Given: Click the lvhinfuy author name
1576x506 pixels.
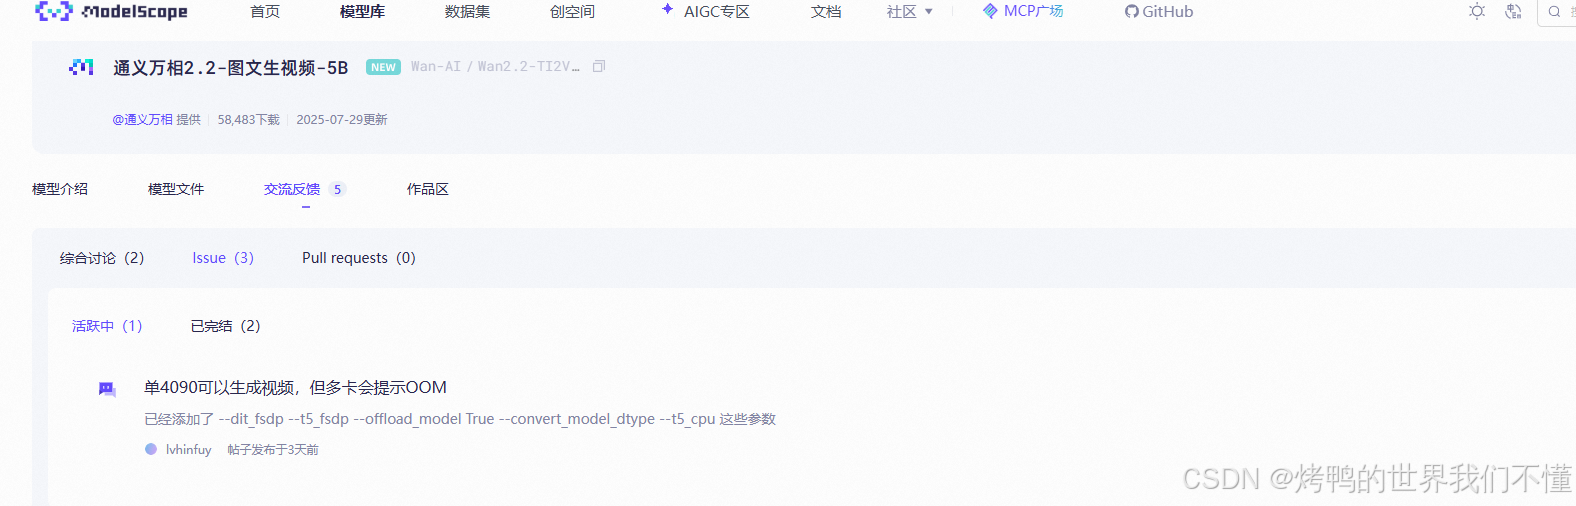Looking at the screenshot, I should [x=189, y=450].
